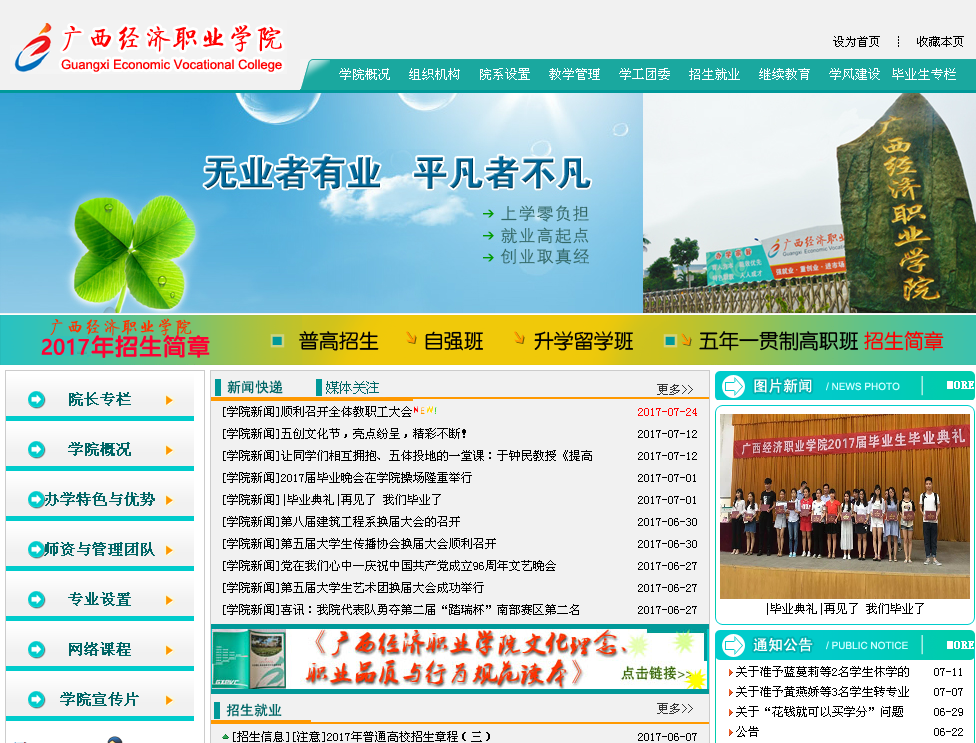Click the arrow icon beside 学院宣传片
976x743 pixels.
[37, 700]
